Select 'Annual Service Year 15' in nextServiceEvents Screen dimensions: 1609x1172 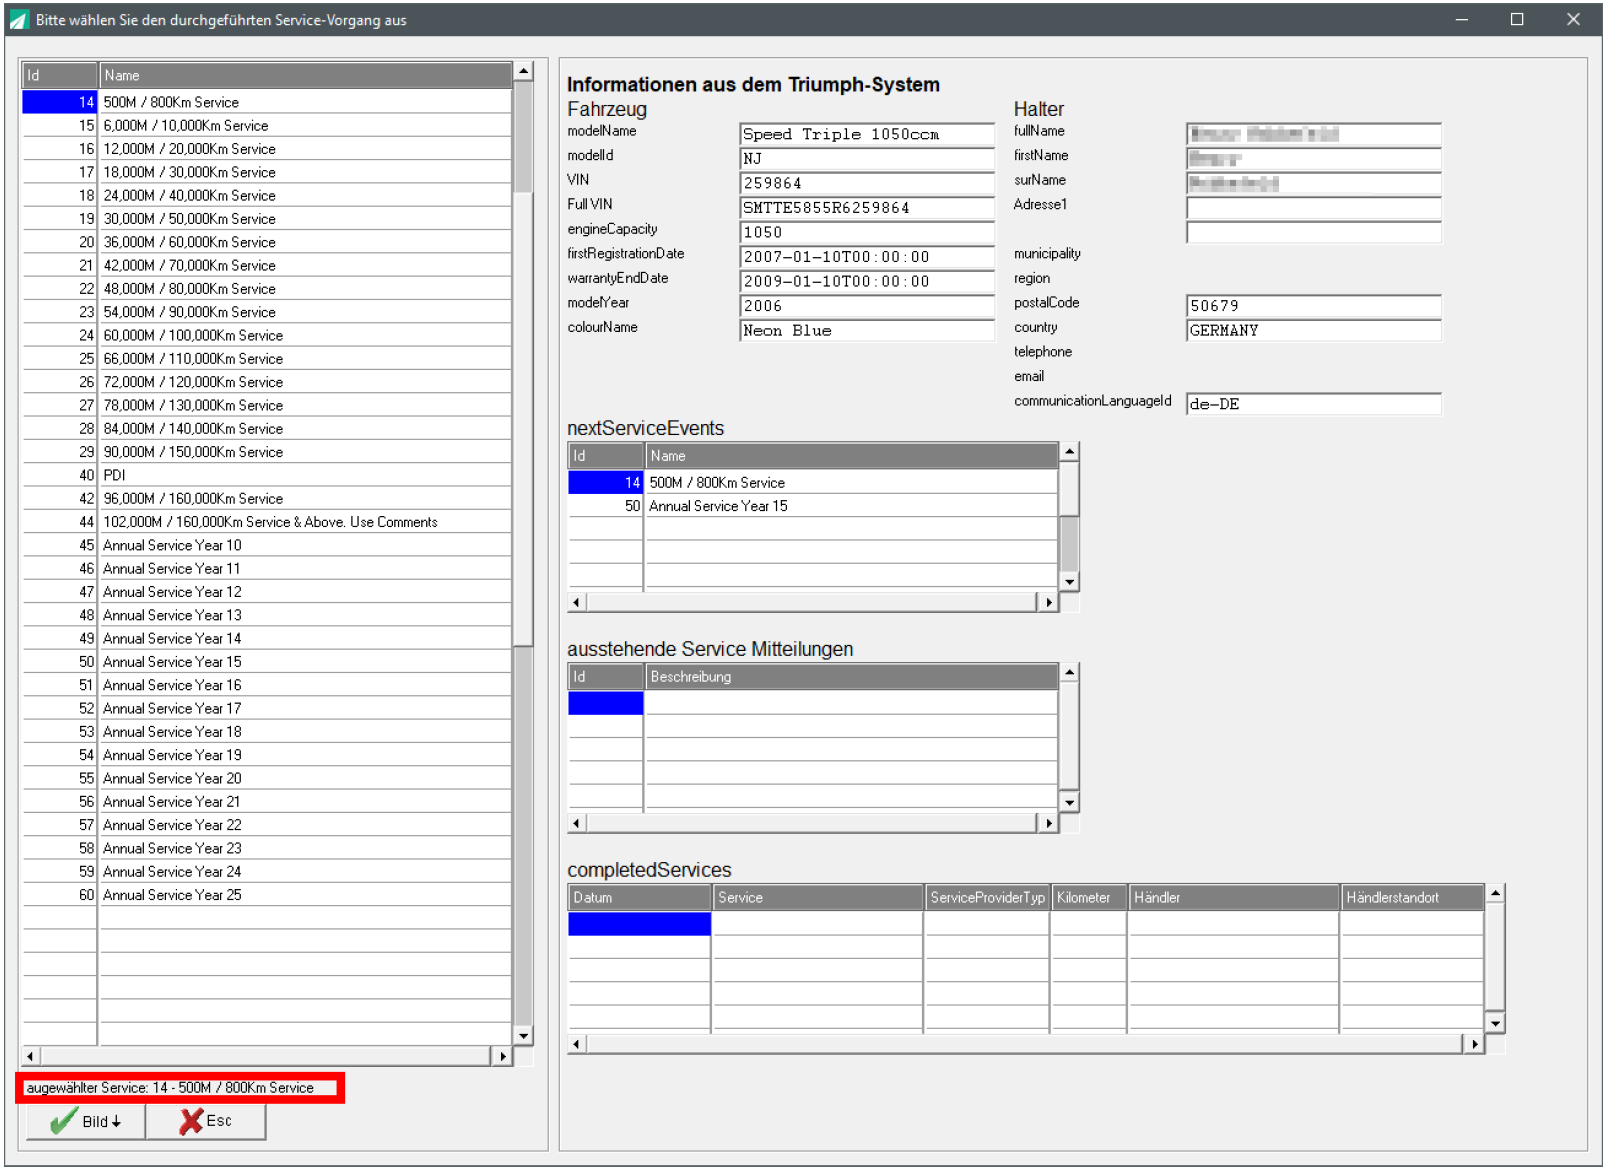click(x=813, y=506)
